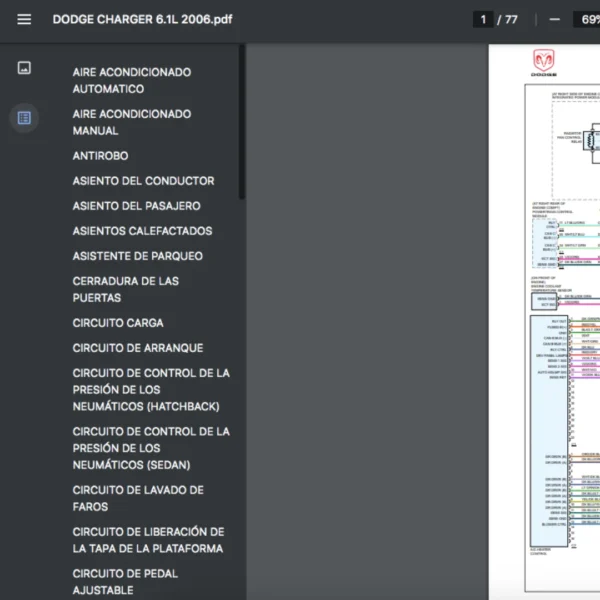Open CIRCUITO DE LAVADO DE FAROS
This screenshot has width=600, height=600.
138,498
